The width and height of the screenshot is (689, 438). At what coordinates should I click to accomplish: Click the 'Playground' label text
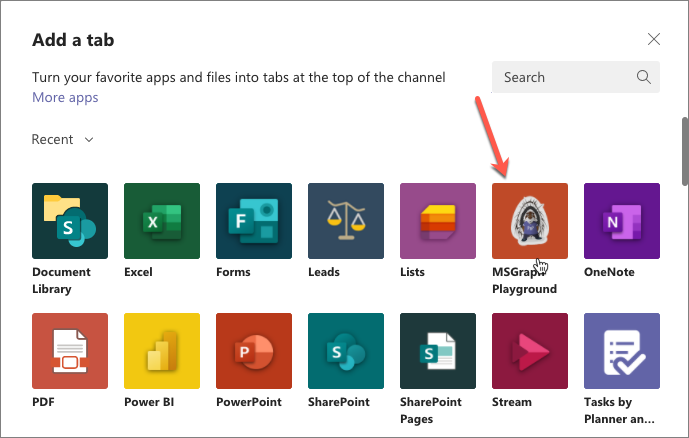pos(524,289)
